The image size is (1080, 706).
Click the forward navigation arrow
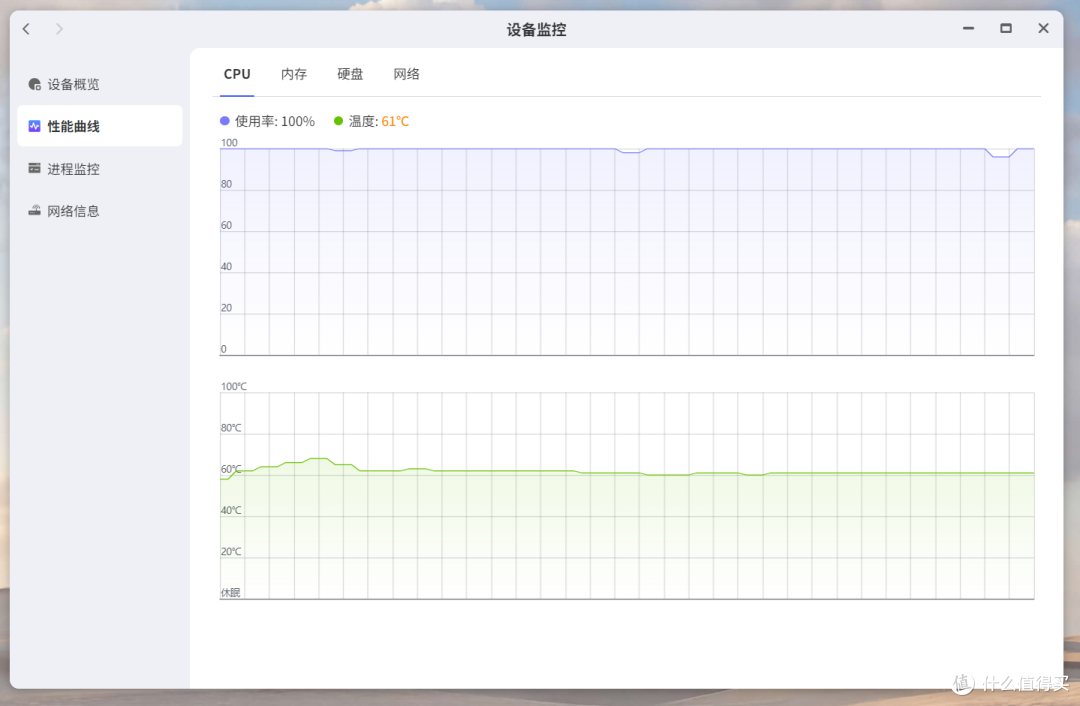[59, 29]
